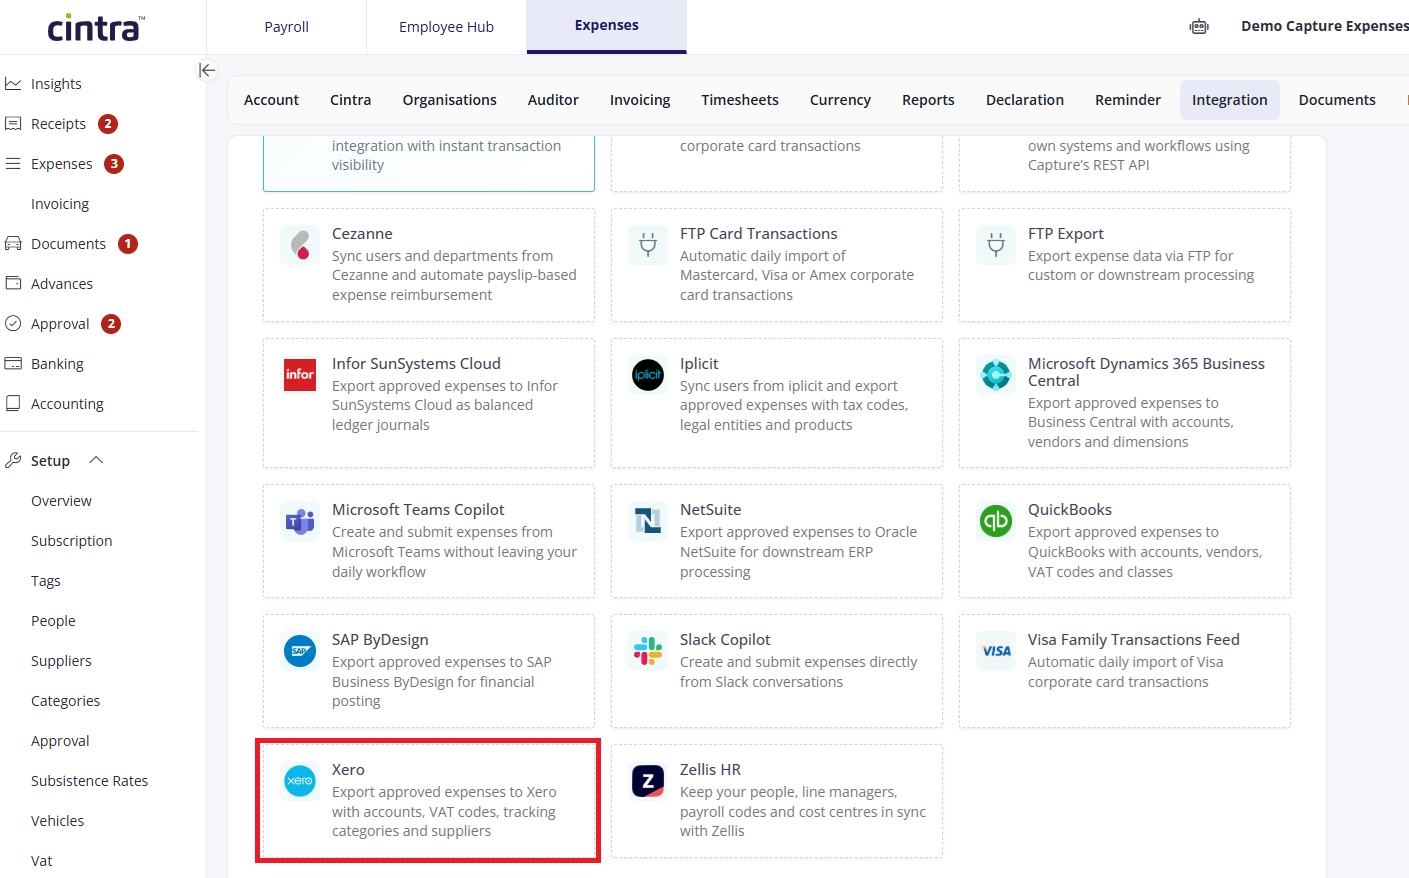Switch to the Employee Hub tab
This screenshot has height=878, width=1409.
(446, 27)
